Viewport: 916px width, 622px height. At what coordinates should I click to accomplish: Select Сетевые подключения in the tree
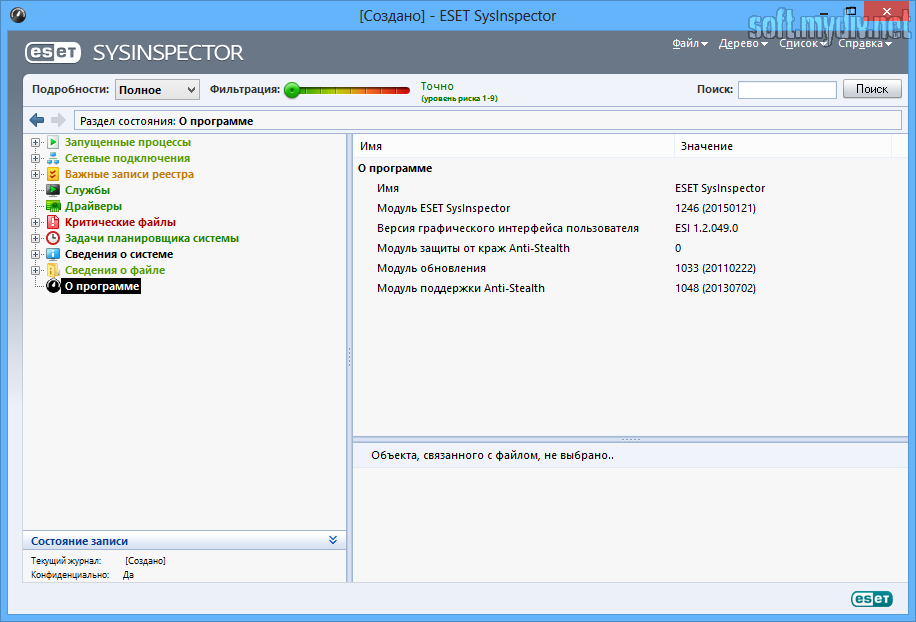coord(127,158)
